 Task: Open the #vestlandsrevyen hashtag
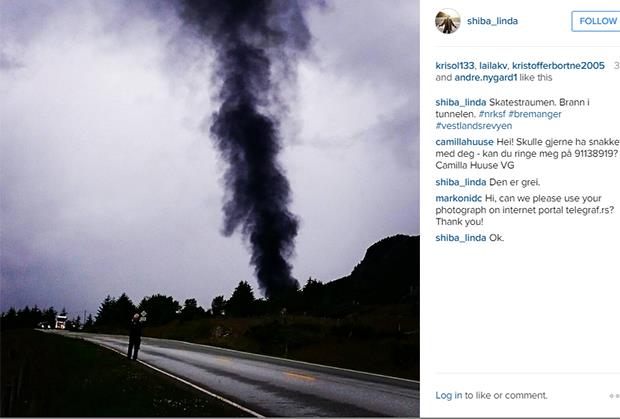click(474, 126)
